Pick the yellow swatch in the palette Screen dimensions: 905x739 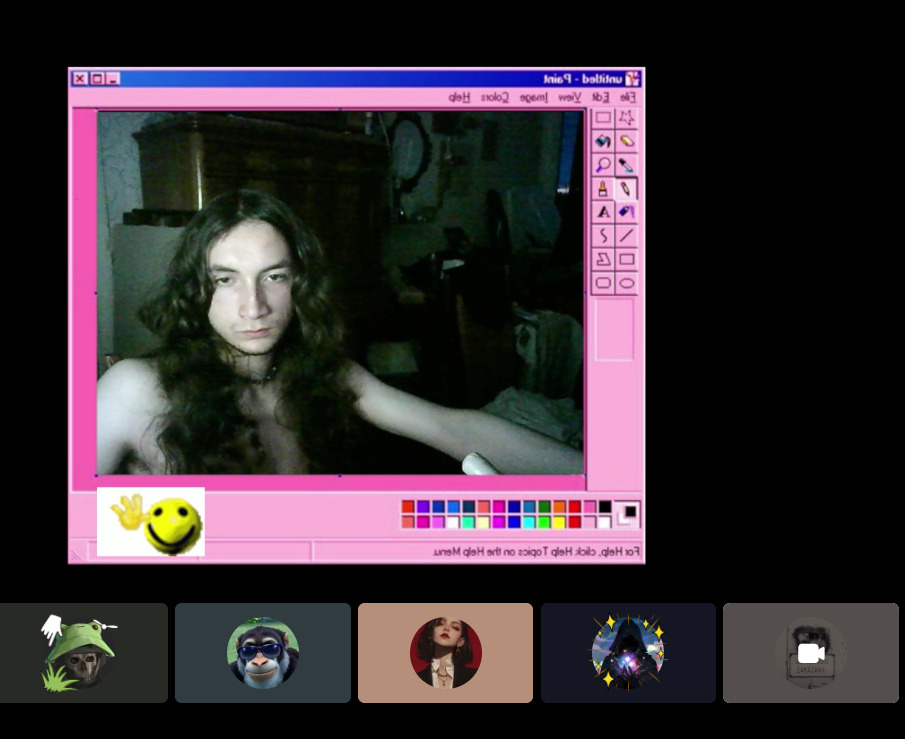(x=560, y=521)
